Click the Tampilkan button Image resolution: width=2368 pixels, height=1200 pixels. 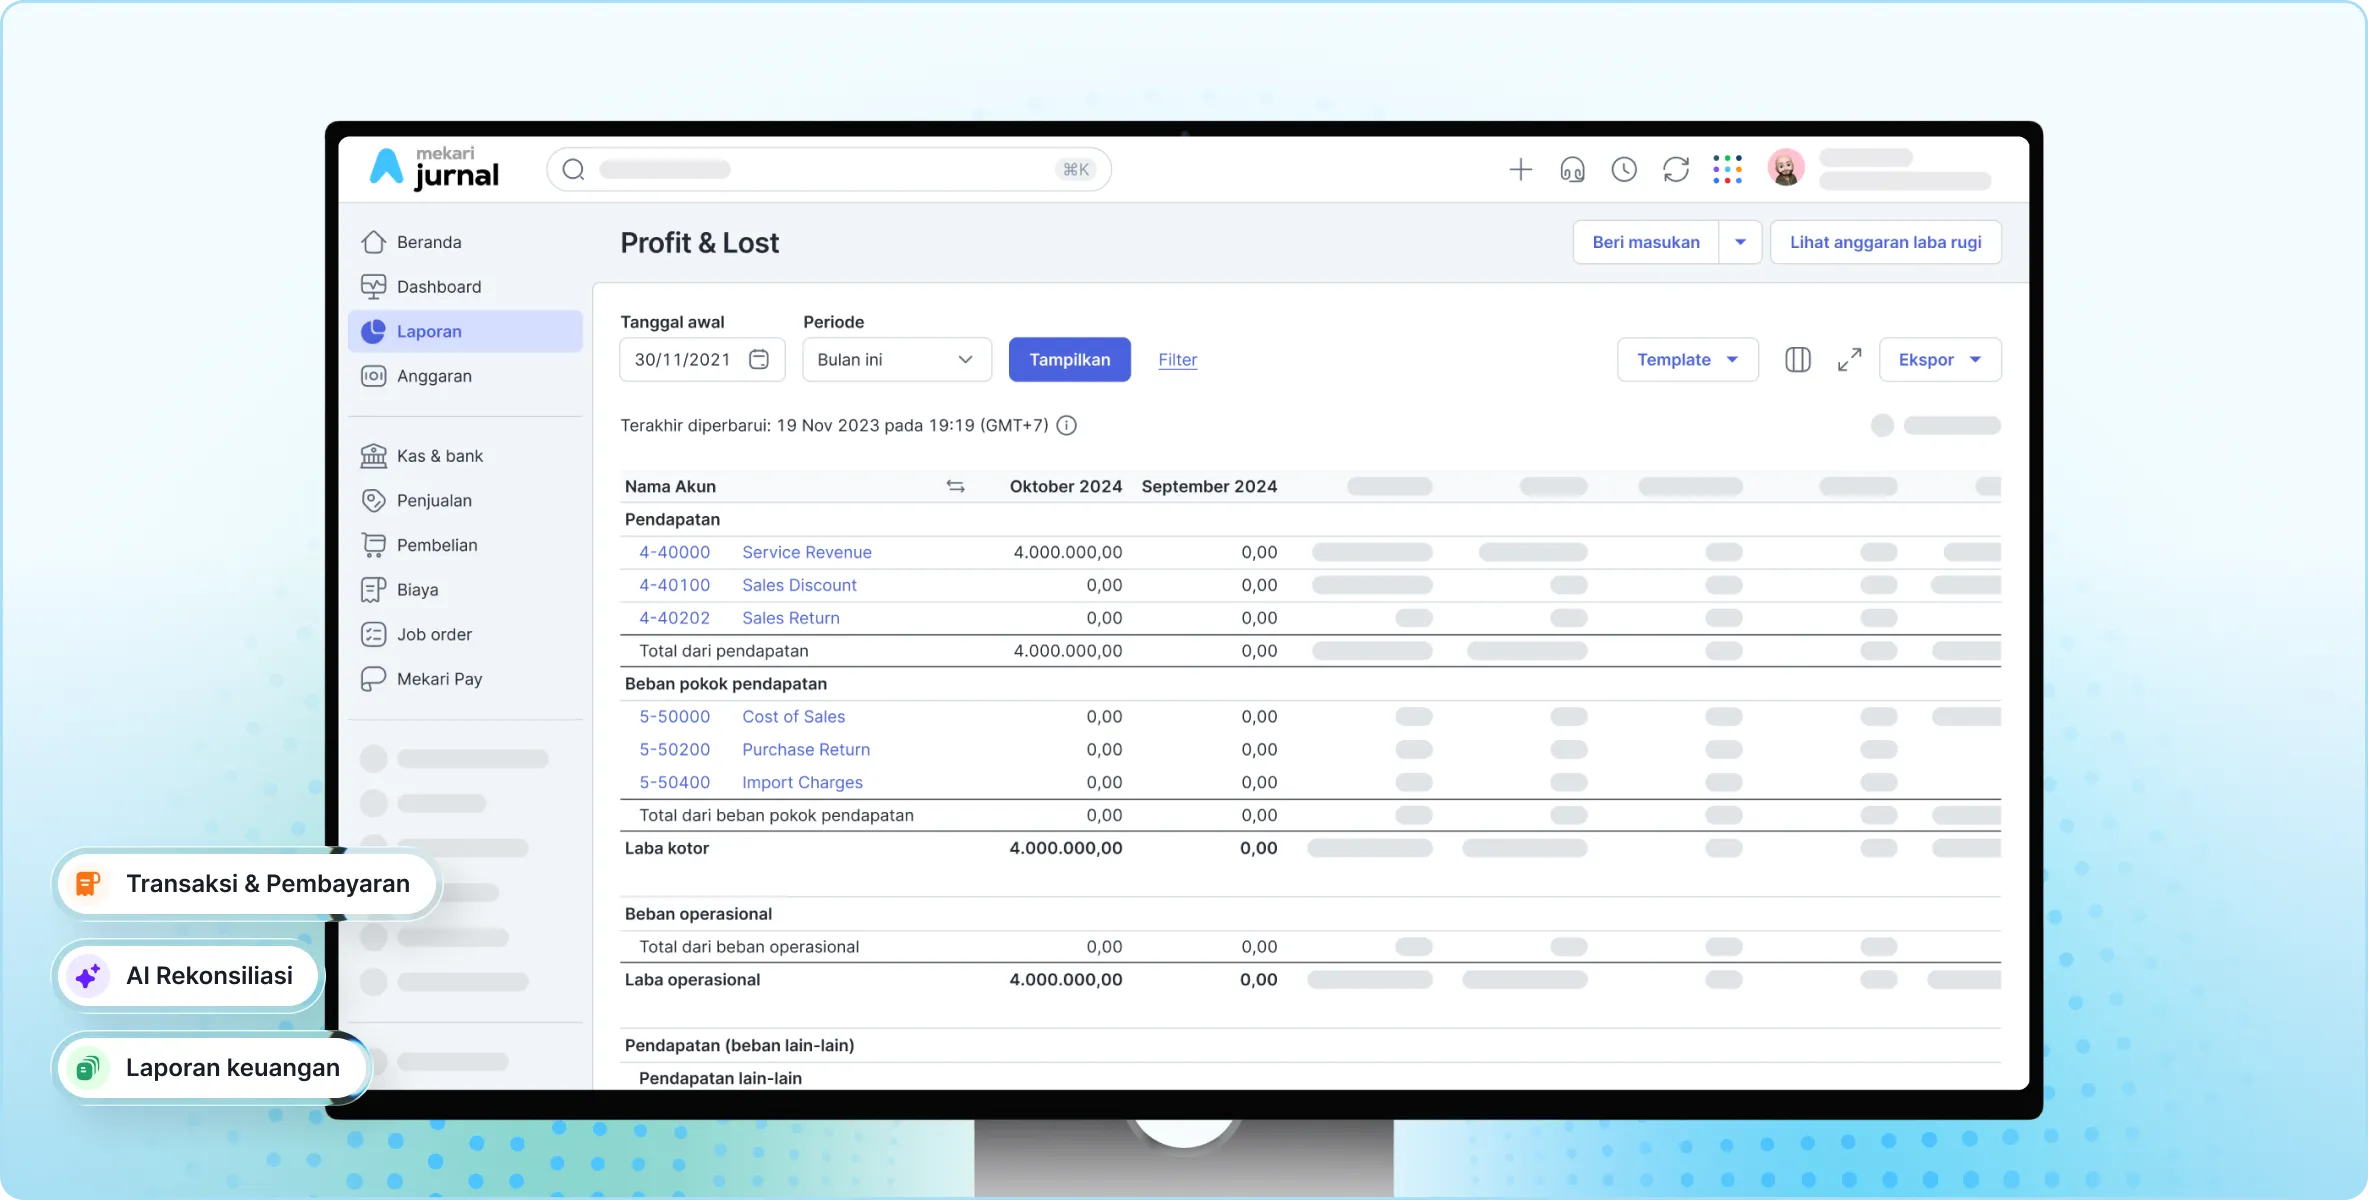tap(1070, 359)
